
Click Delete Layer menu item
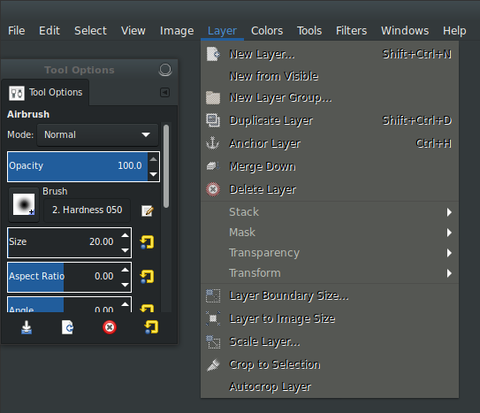[330, 189]
